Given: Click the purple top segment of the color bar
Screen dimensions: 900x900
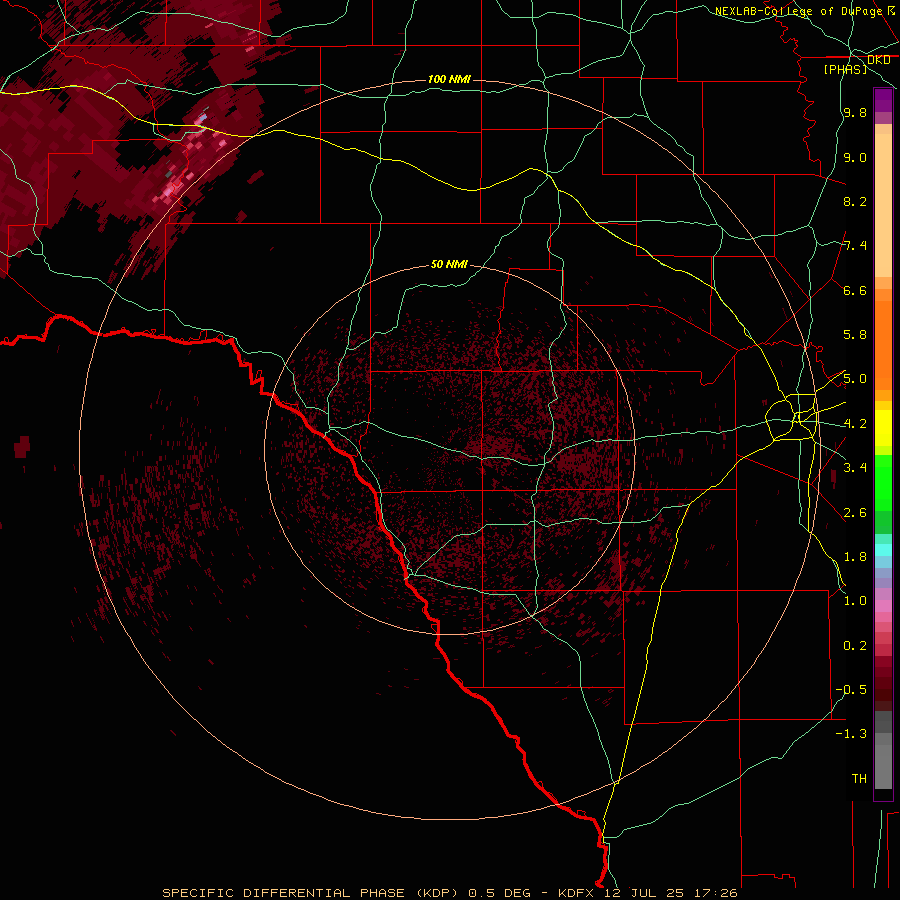Looking at the screenshot, I should [883, 100].
